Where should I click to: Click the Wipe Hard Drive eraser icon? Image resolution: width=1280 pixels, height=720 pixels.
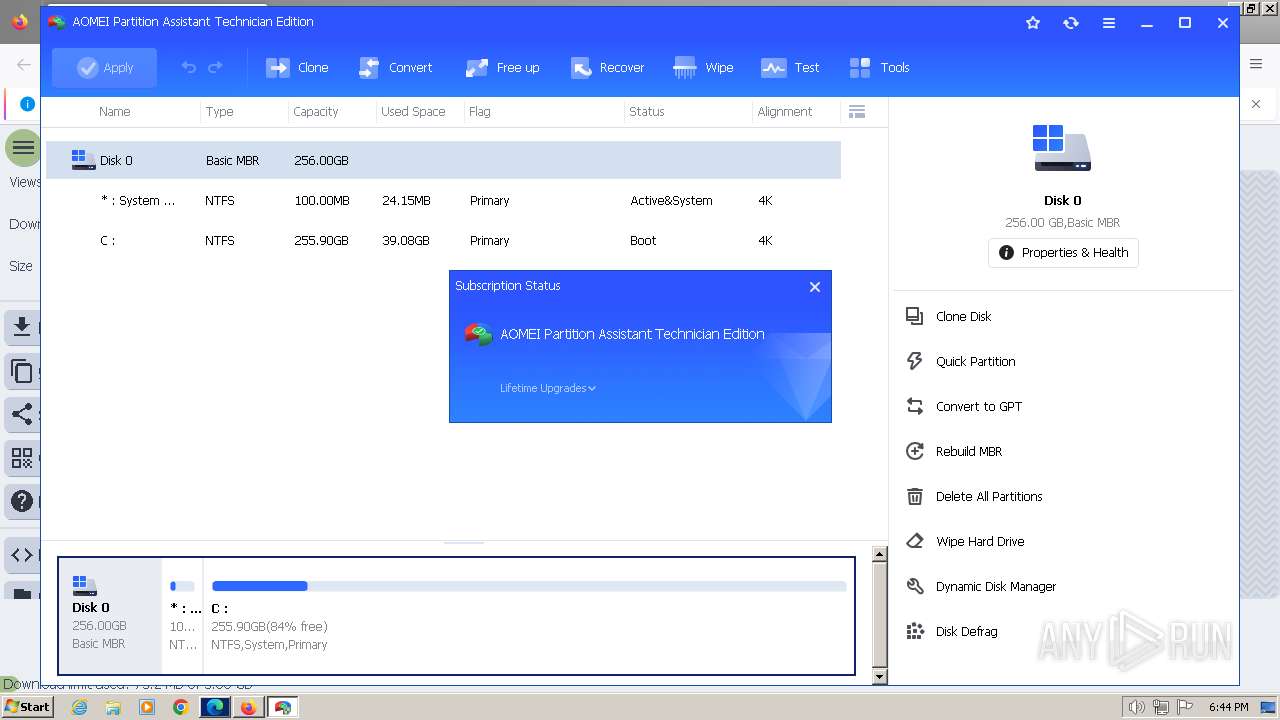914,541
